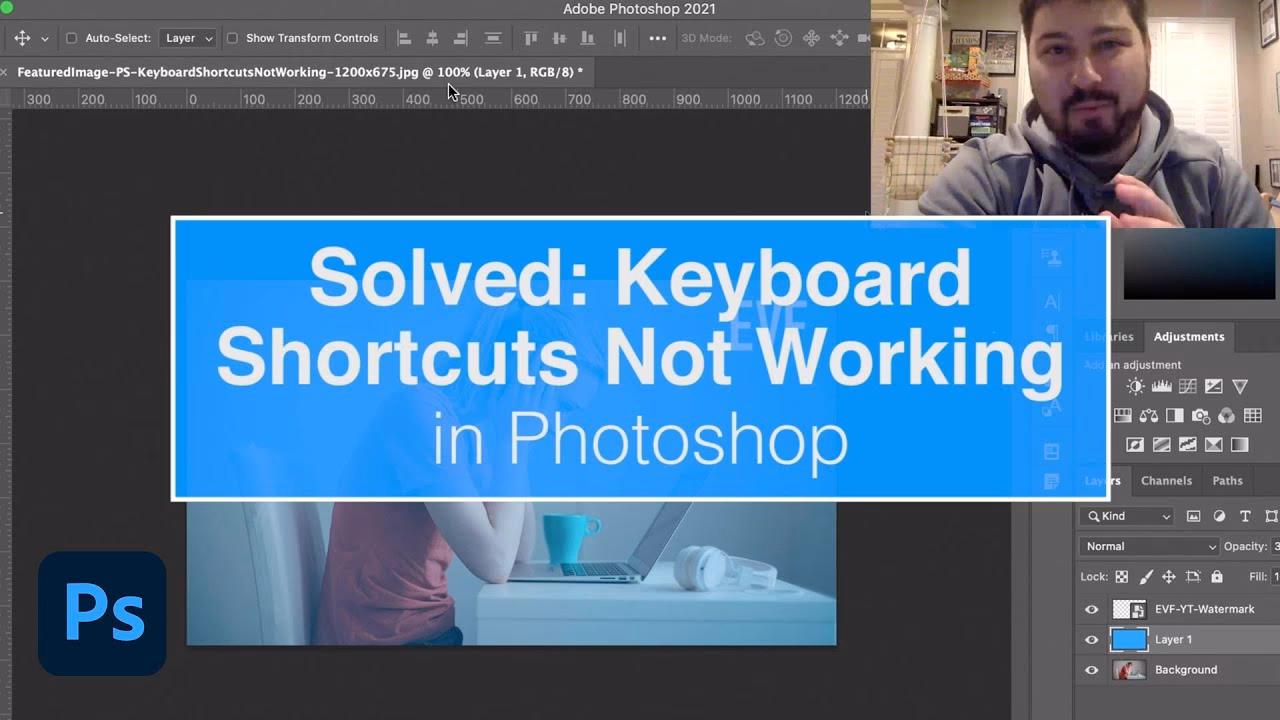
Task: Add a Curves adjustment
Action: click(1187, 386)
